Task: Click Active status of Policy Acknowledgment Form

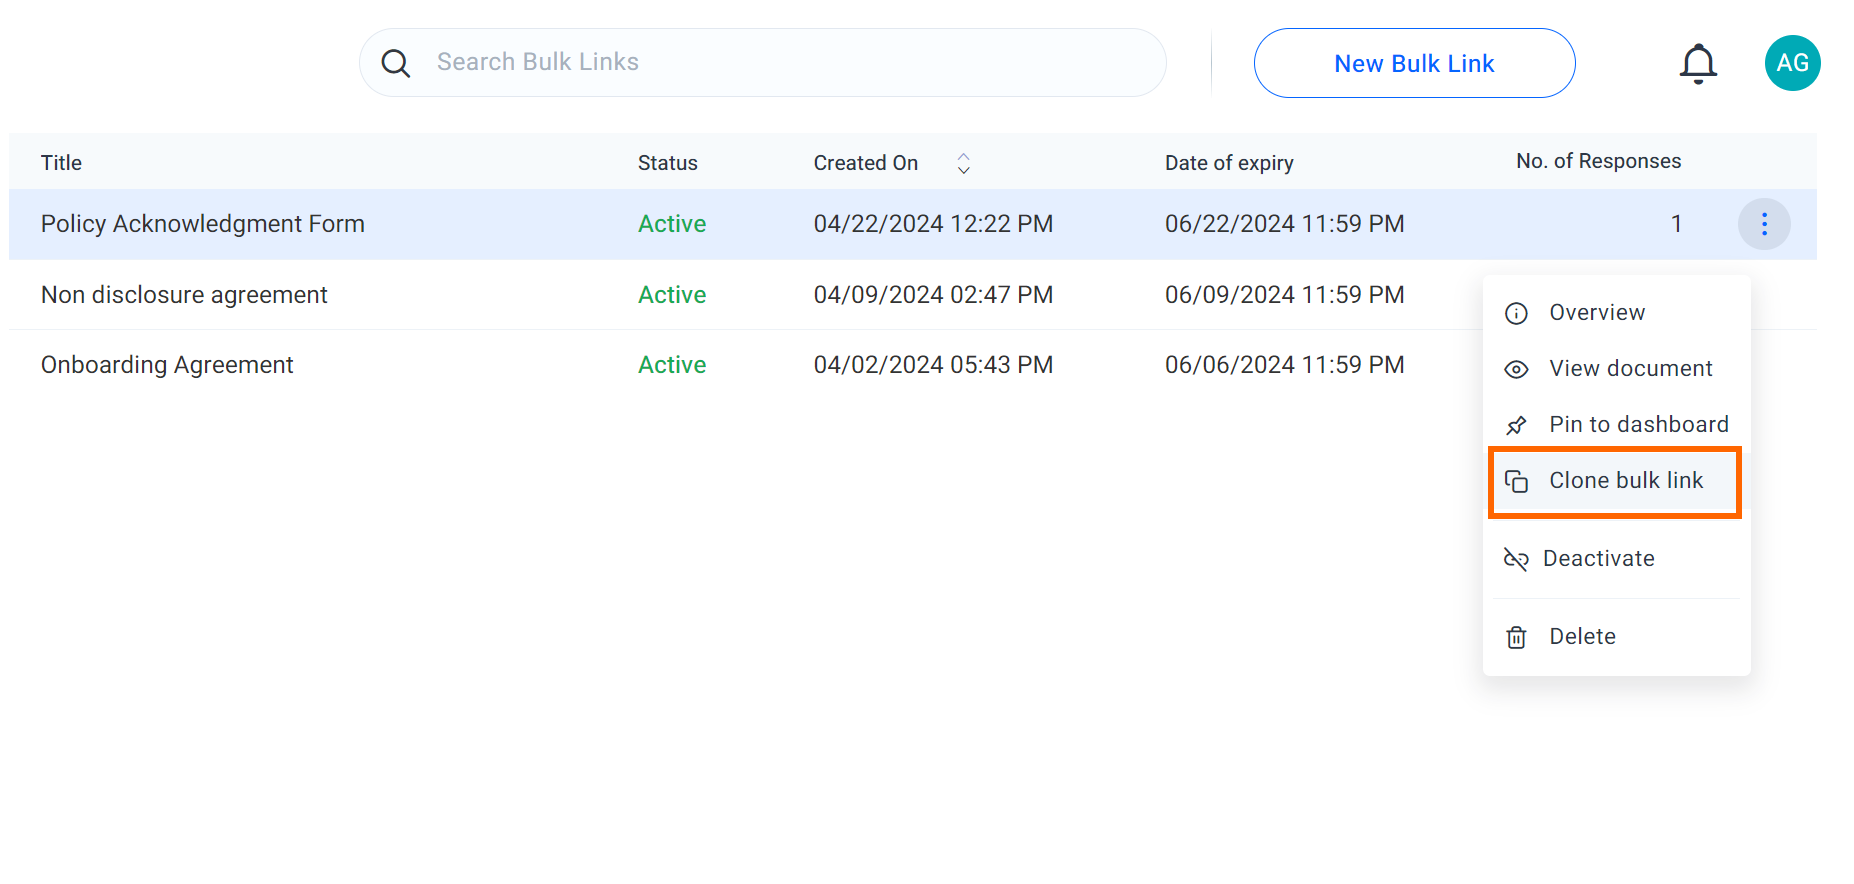Action: click(672, 224)
